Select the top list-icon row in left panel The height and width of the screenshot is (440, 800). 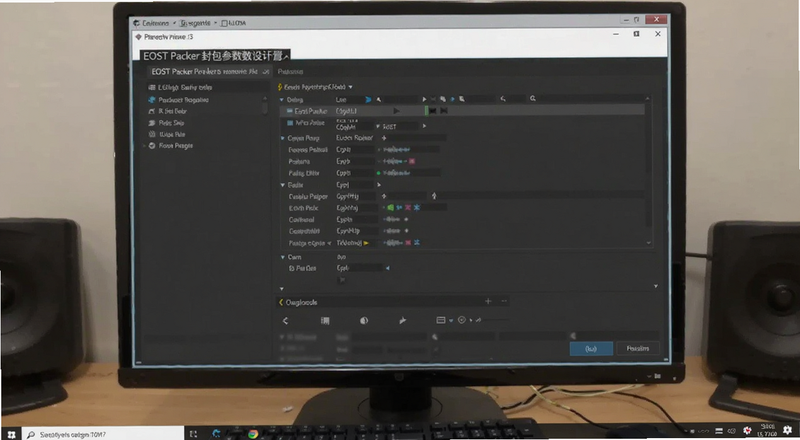click(x=206, y=87)
